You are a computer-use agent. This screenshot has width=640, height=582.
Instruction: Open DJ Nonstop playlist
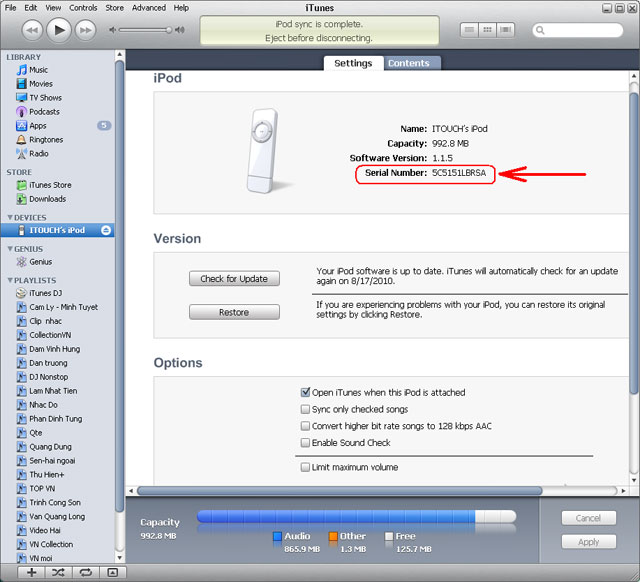(48, 377)
